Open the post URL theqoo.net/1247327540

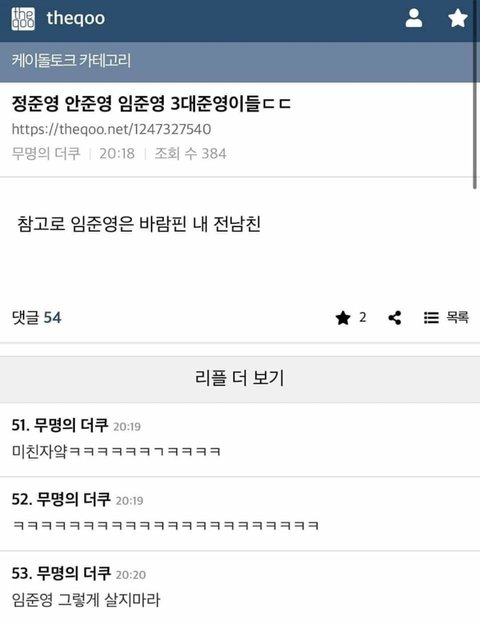(x=111, y=129)
